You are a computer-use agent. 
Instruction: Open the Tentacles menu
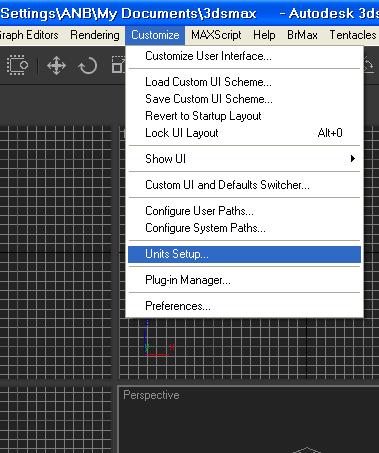(353, 35)
